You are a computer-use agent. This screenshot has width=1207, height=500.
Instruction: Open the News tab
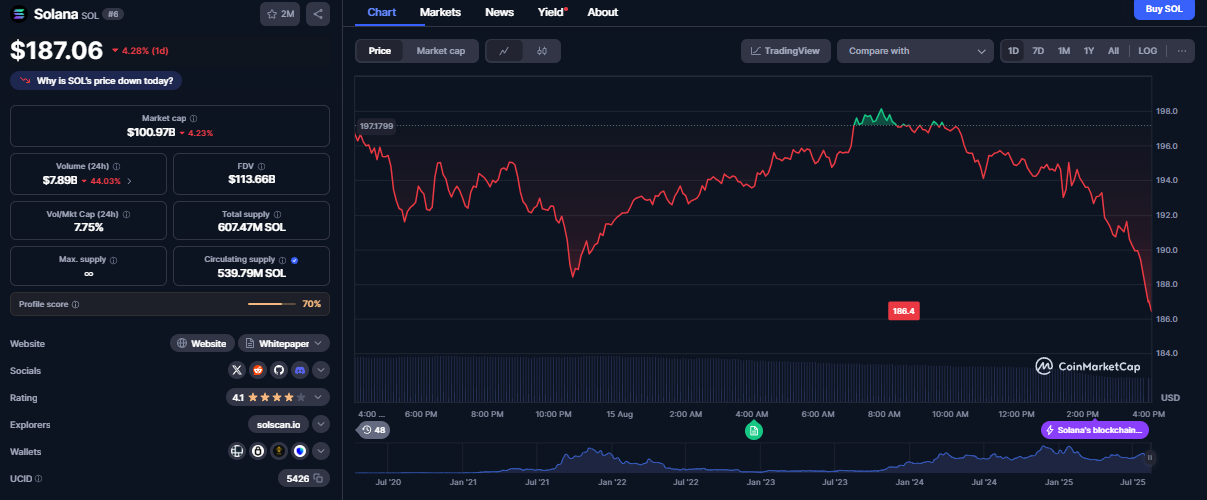(499, 12)
